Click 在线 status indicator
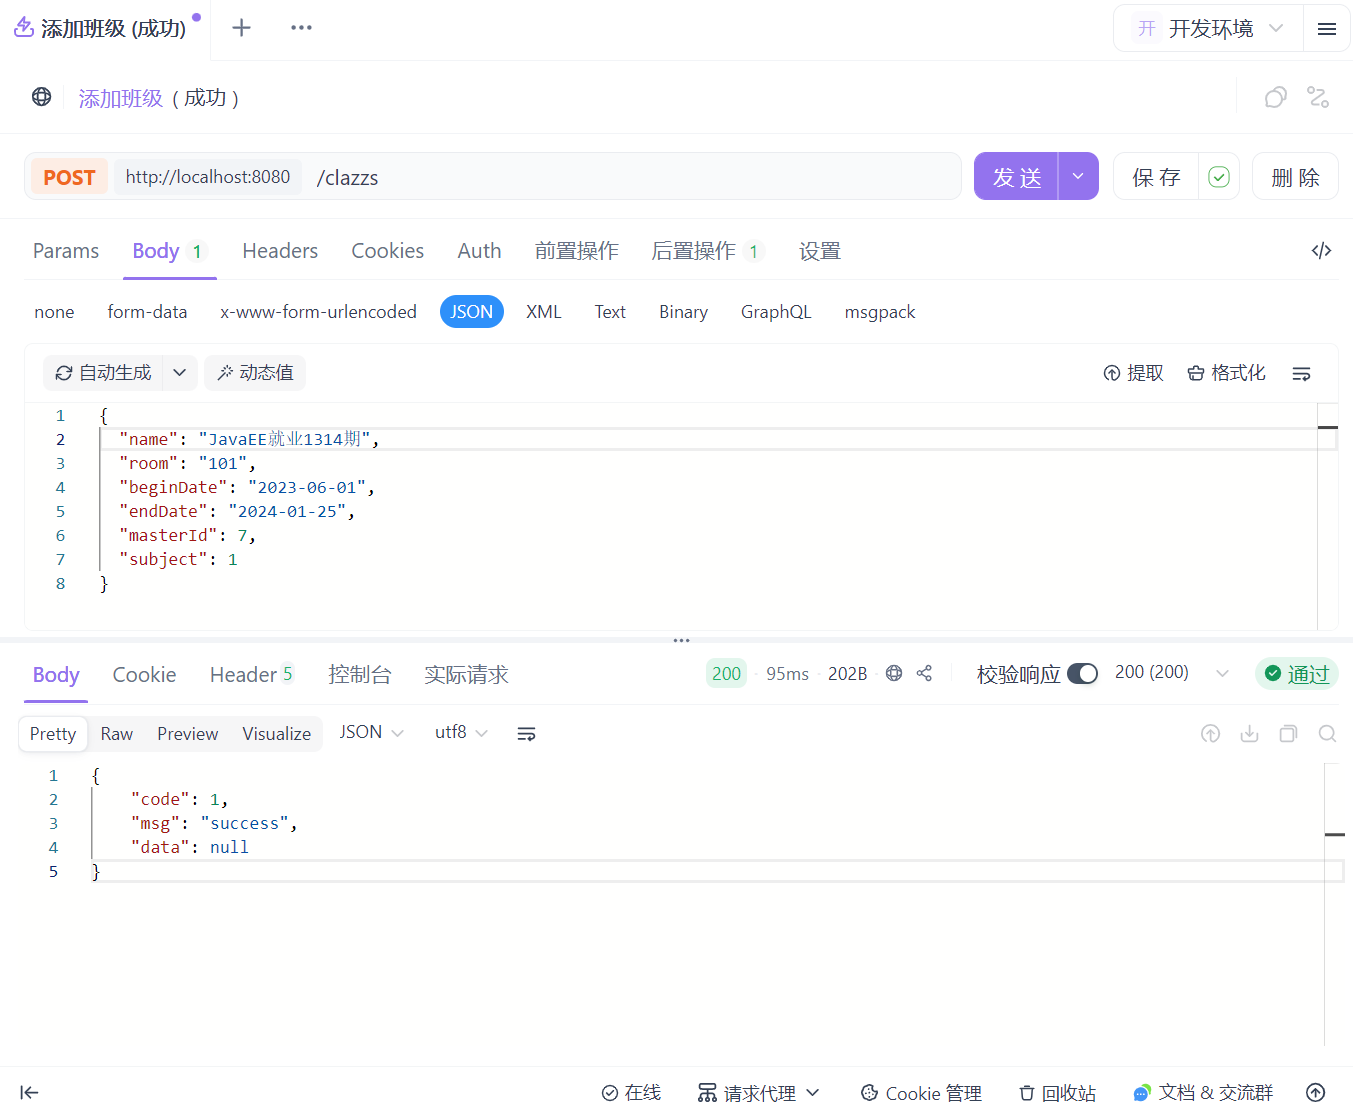 [x=631, y=1093]
